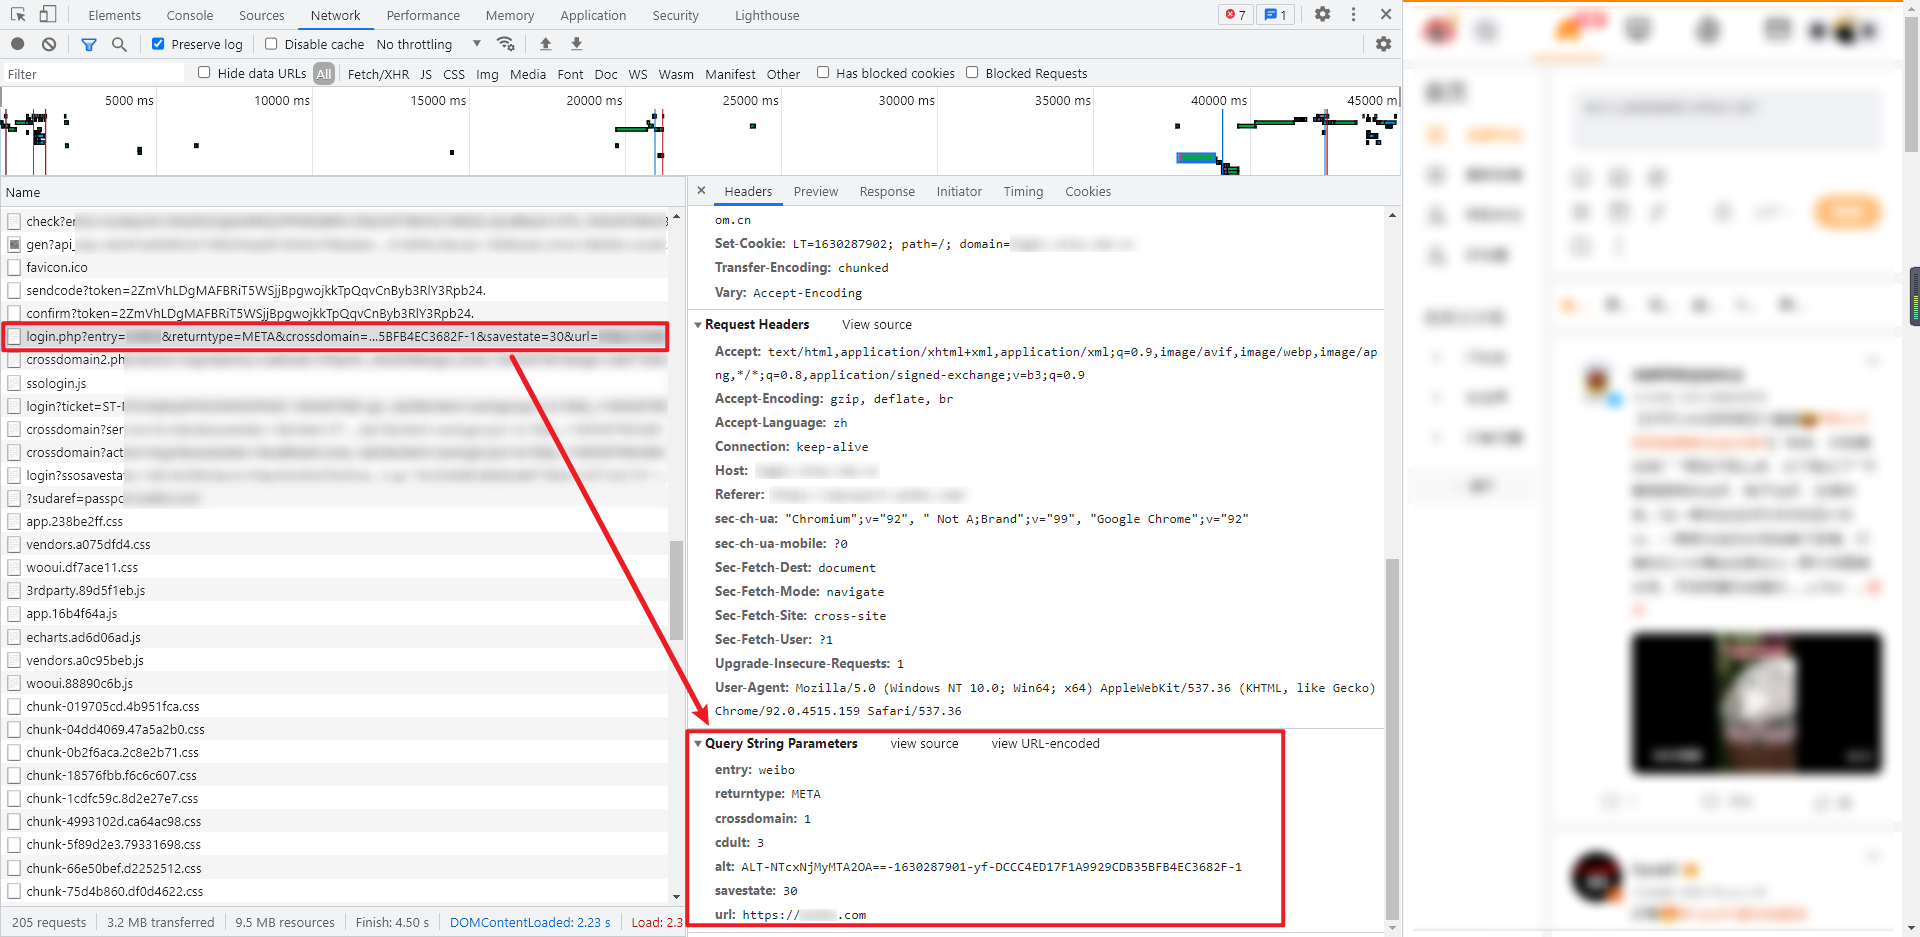Image resolution: width=1920 pixels, height=937 pixels.
Task: Open DevTools settings gear
Action: click(x=1322, y=14)
